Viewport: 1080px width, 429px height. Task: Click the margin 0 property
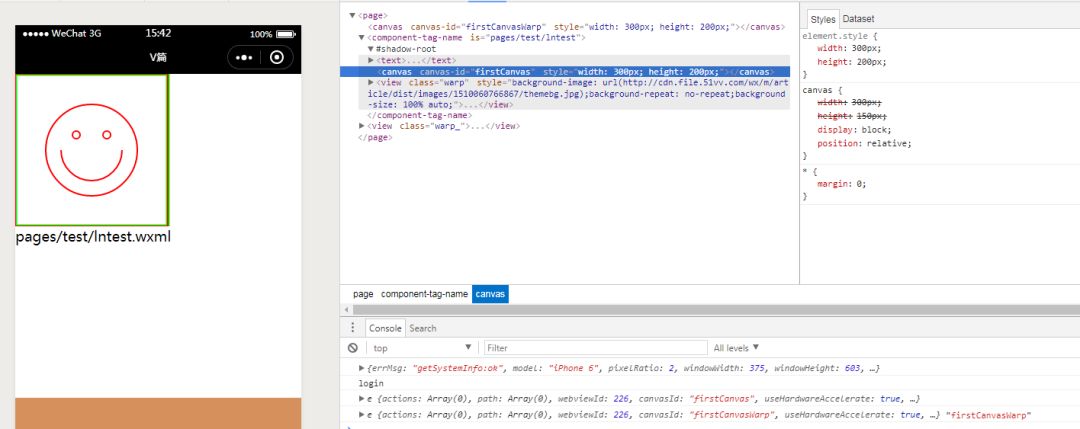842,184
